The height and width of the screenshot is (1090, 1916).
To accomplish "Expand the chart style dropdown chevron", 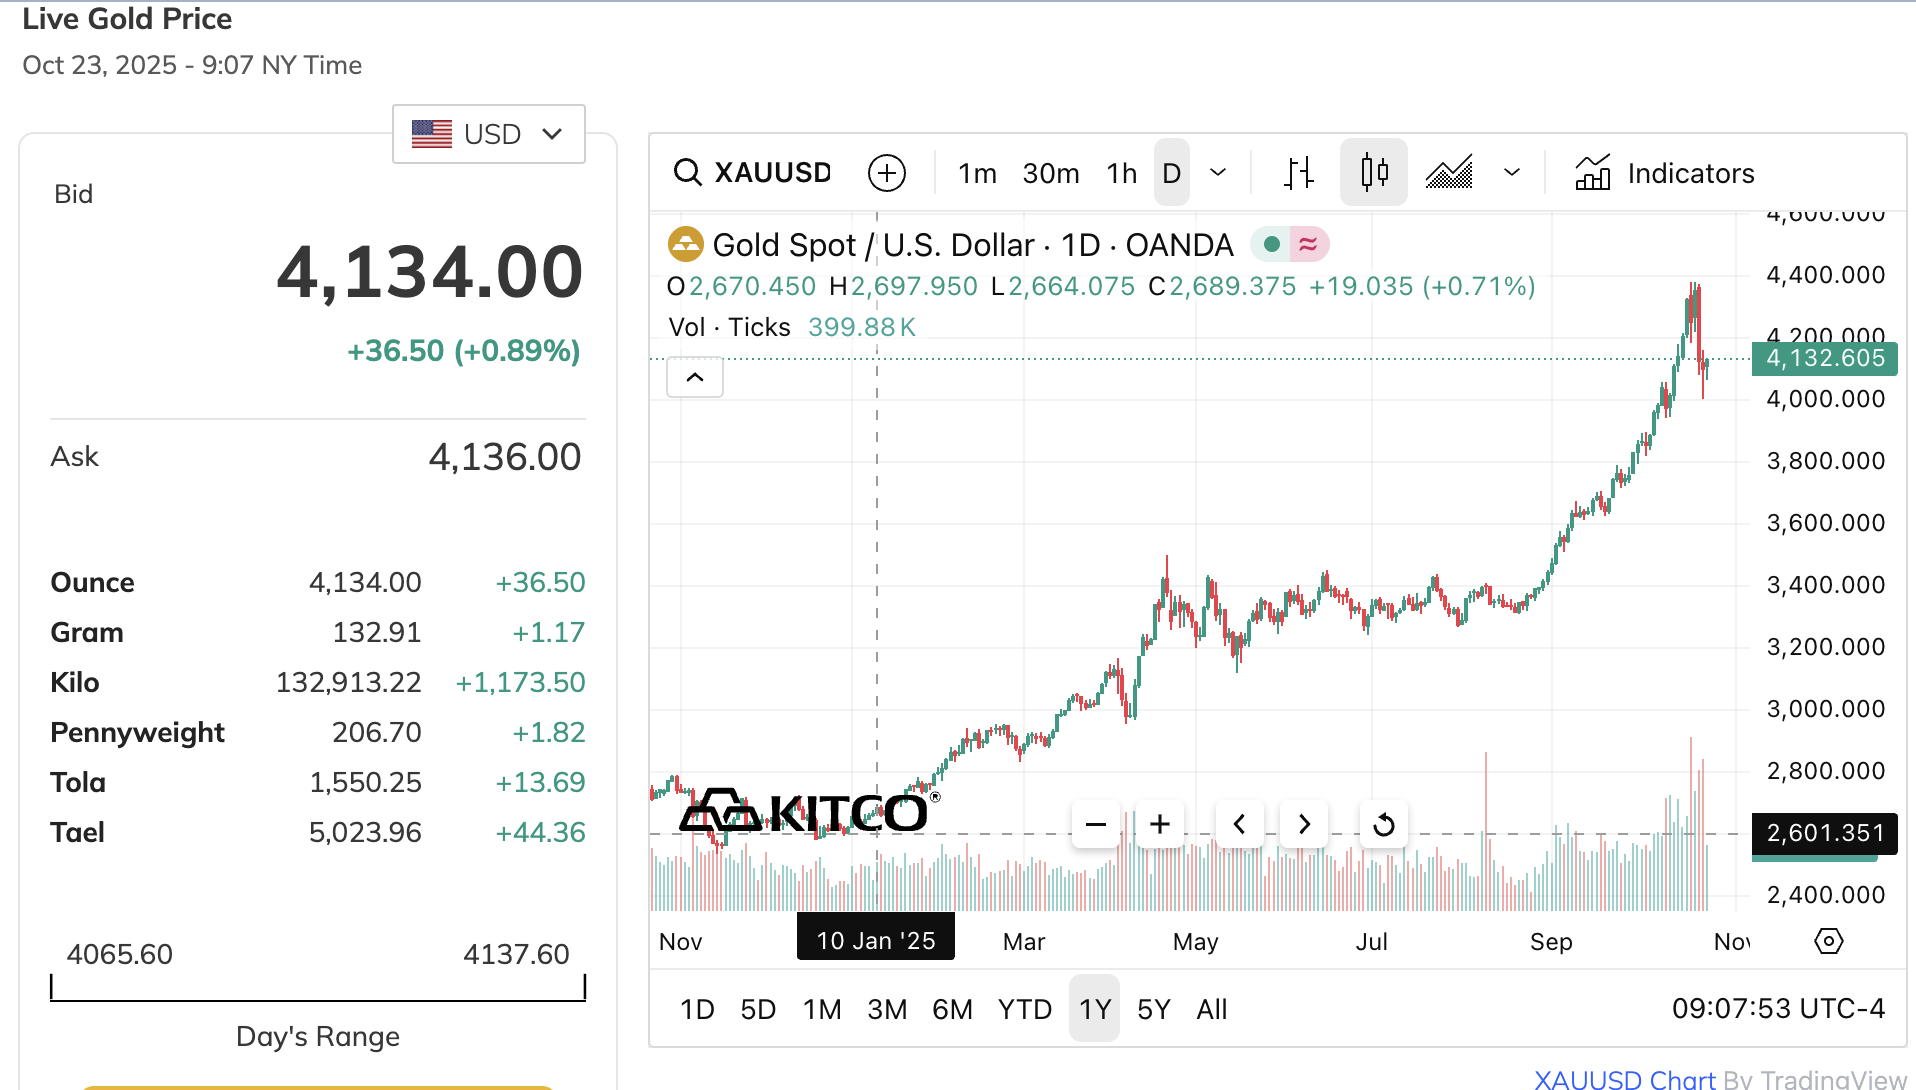I will 1512,173.
